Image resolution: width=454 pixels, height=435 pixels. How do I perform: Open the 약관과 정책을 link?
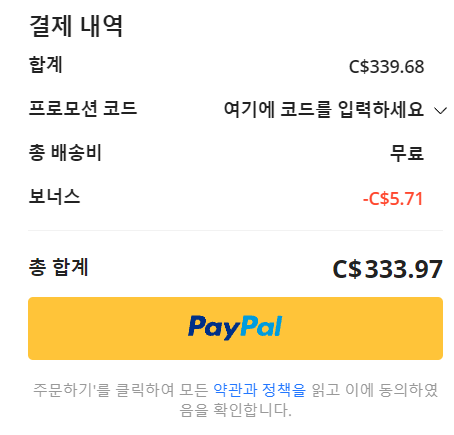[x=259, y=390]
